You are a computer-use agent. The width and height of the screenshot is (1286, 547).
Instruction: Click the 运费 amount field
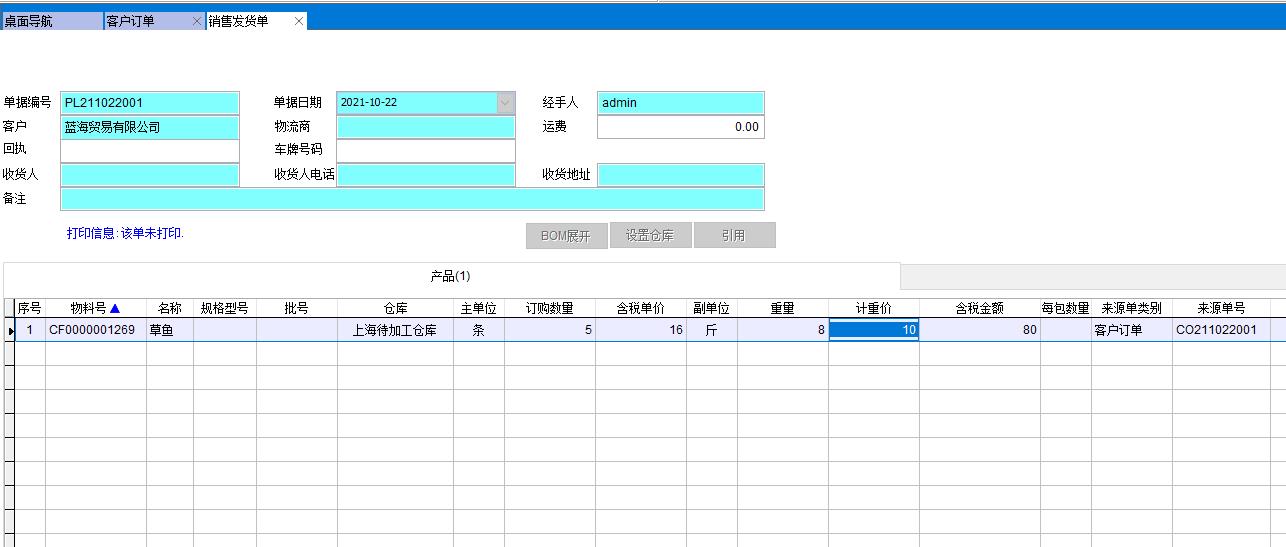[680, 127]
